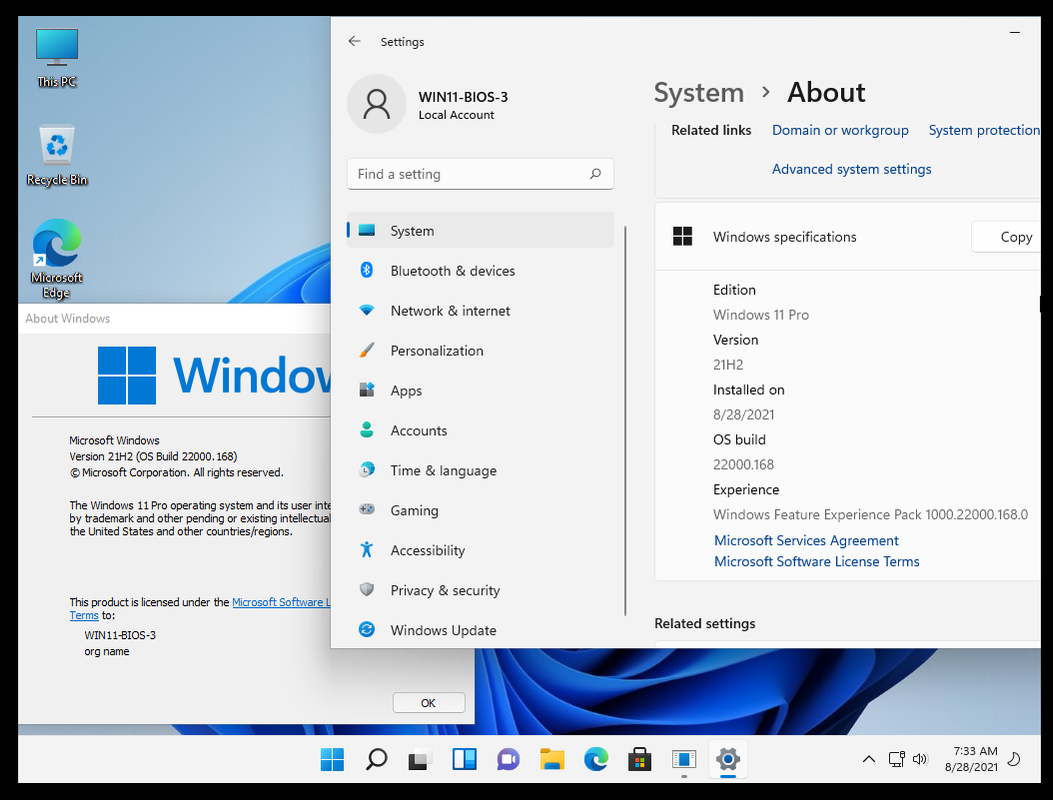
Task: Show hidden tray icons chevron
Action: click(x=868, y=759)
